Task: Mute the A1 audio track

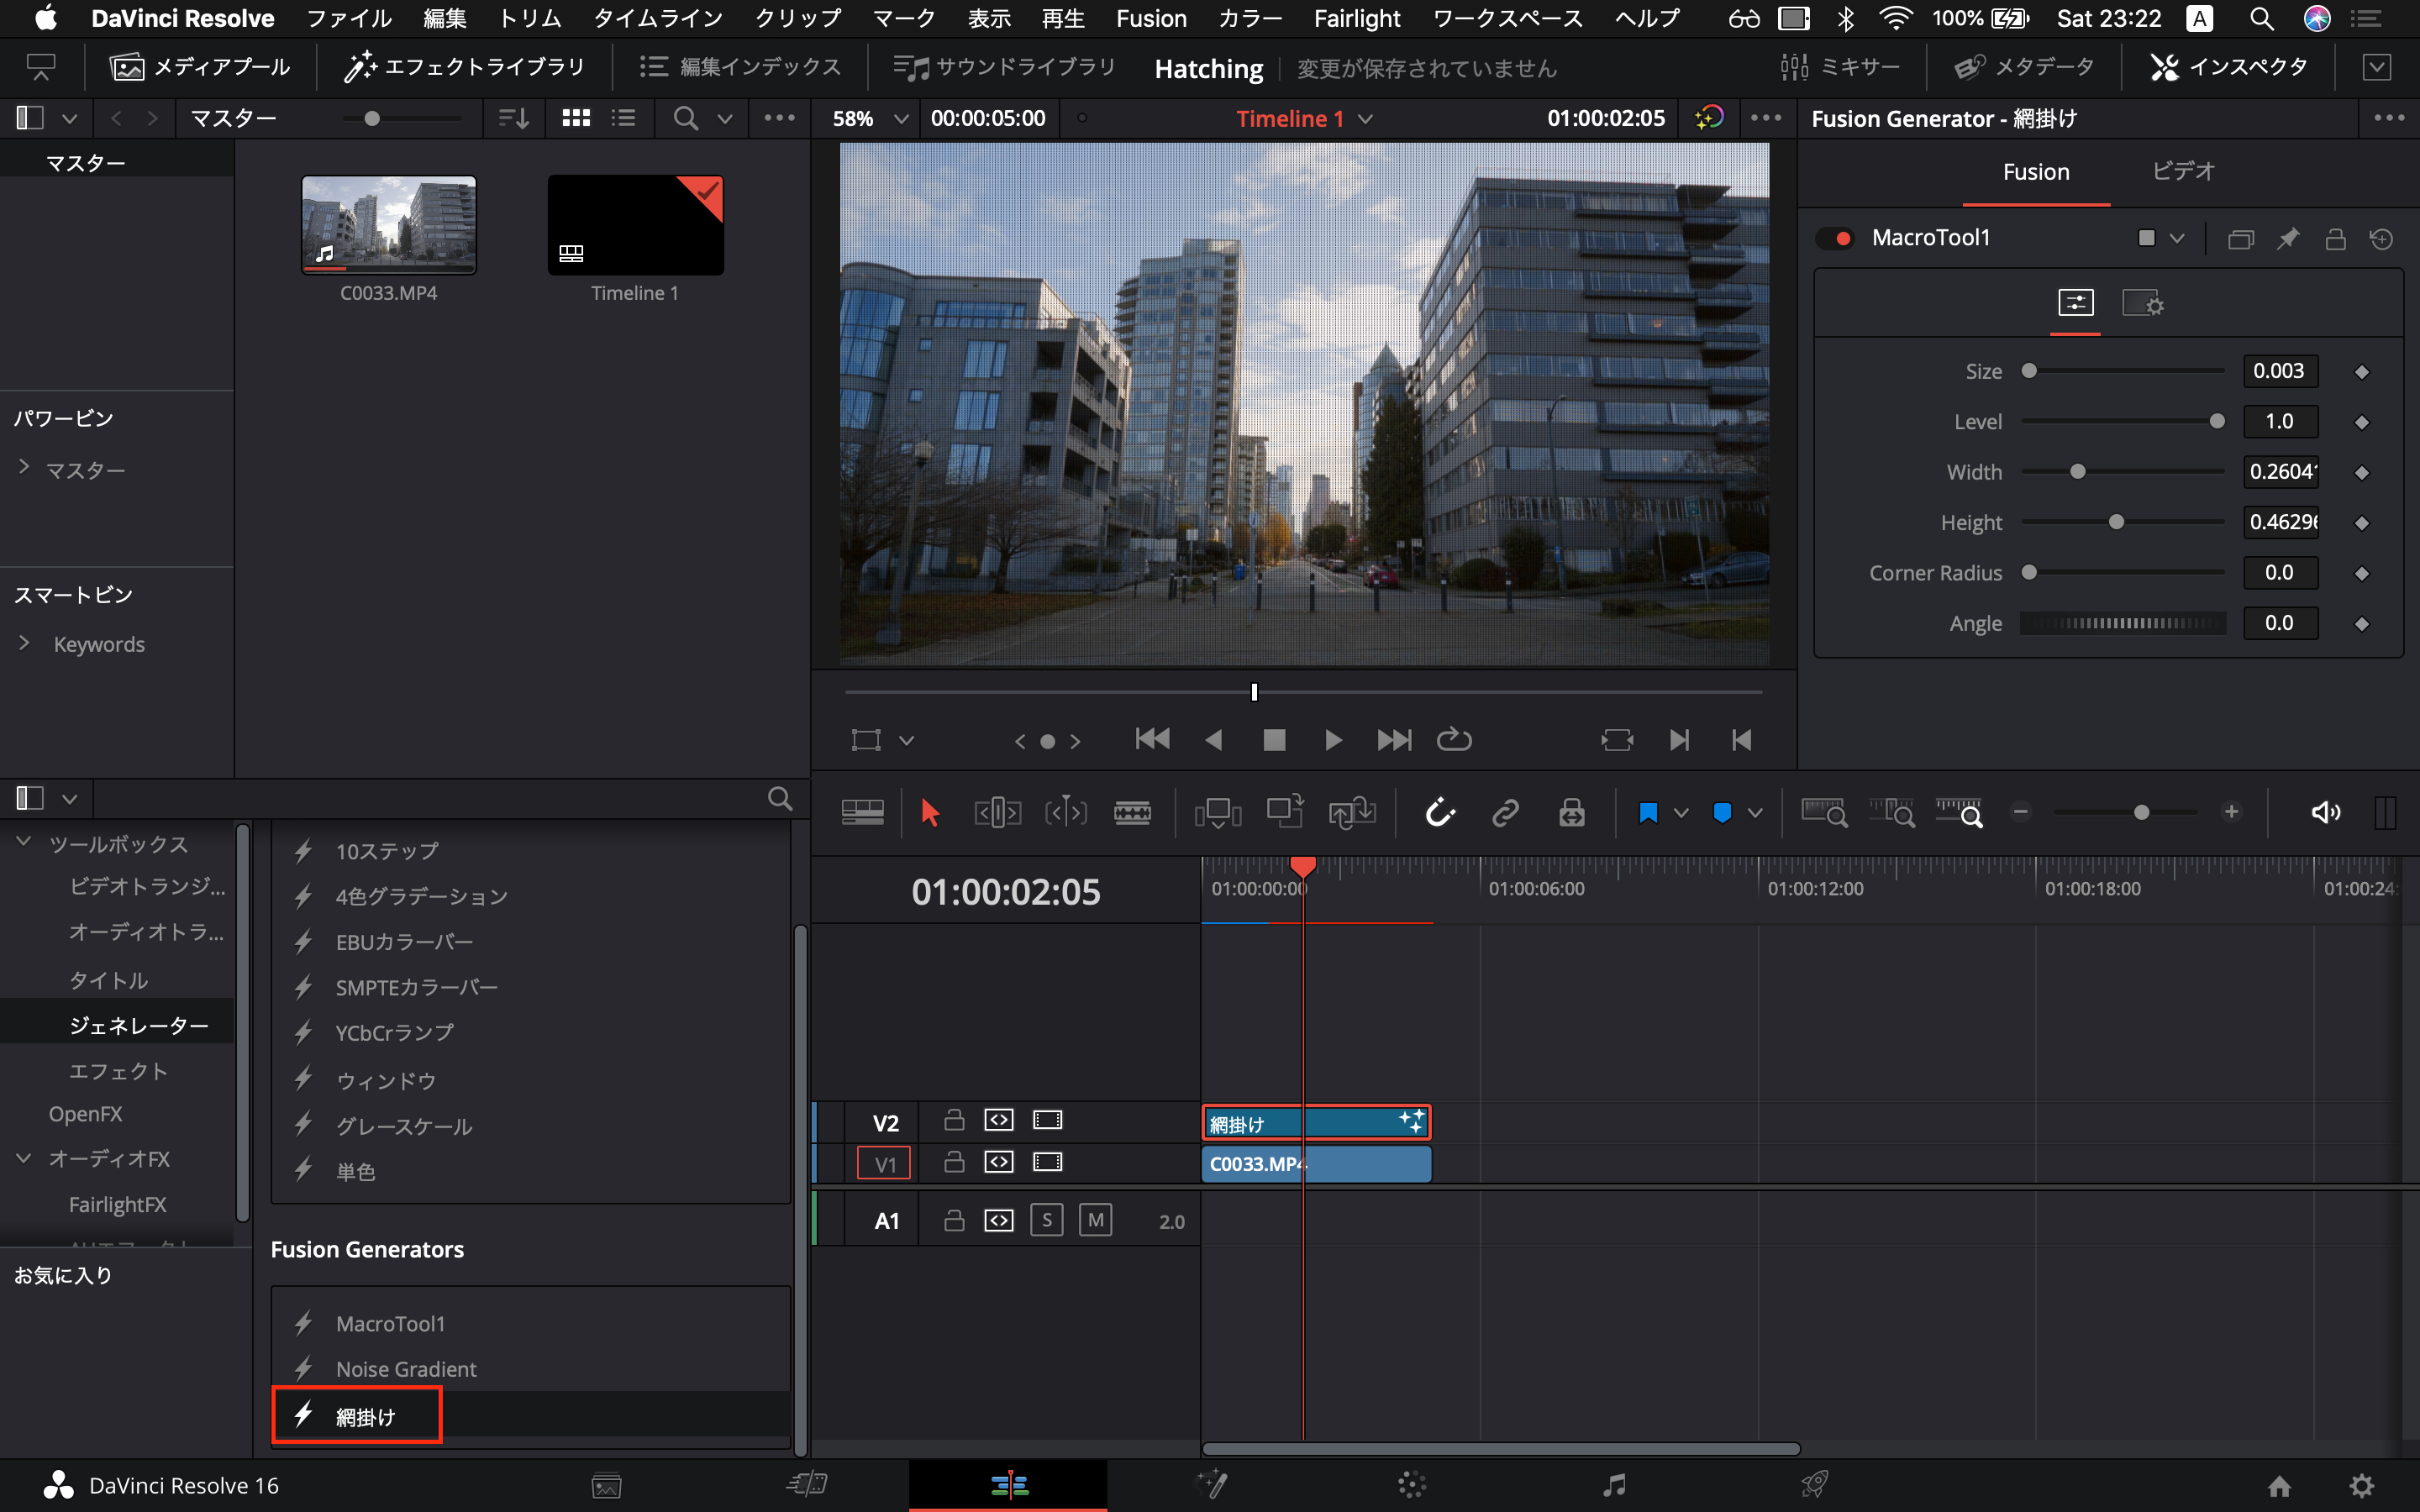Action: click(x=1096, y=1220)
